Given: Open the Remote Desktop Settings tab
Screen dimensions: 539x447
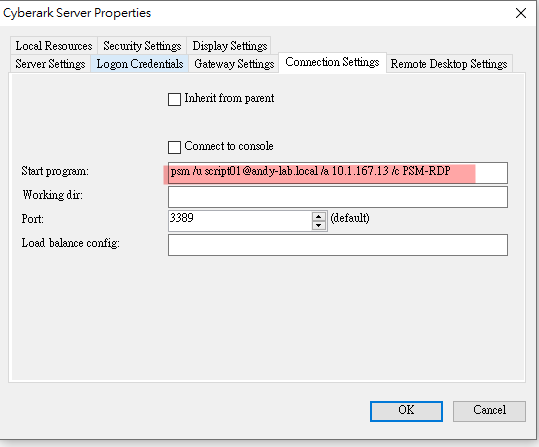Looking at the screenshot, I should coord(449,64).
